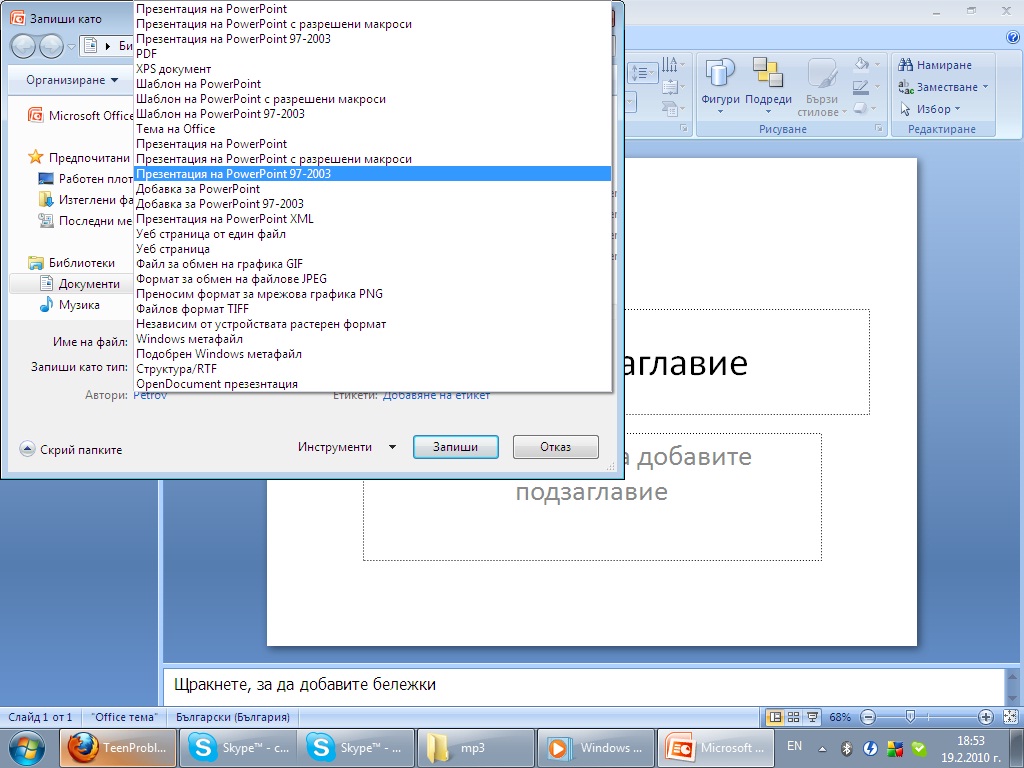1024x768 pixels.
Task: Choose Добавка за PowerPoint 97-2003
Action: coord(372,204)
